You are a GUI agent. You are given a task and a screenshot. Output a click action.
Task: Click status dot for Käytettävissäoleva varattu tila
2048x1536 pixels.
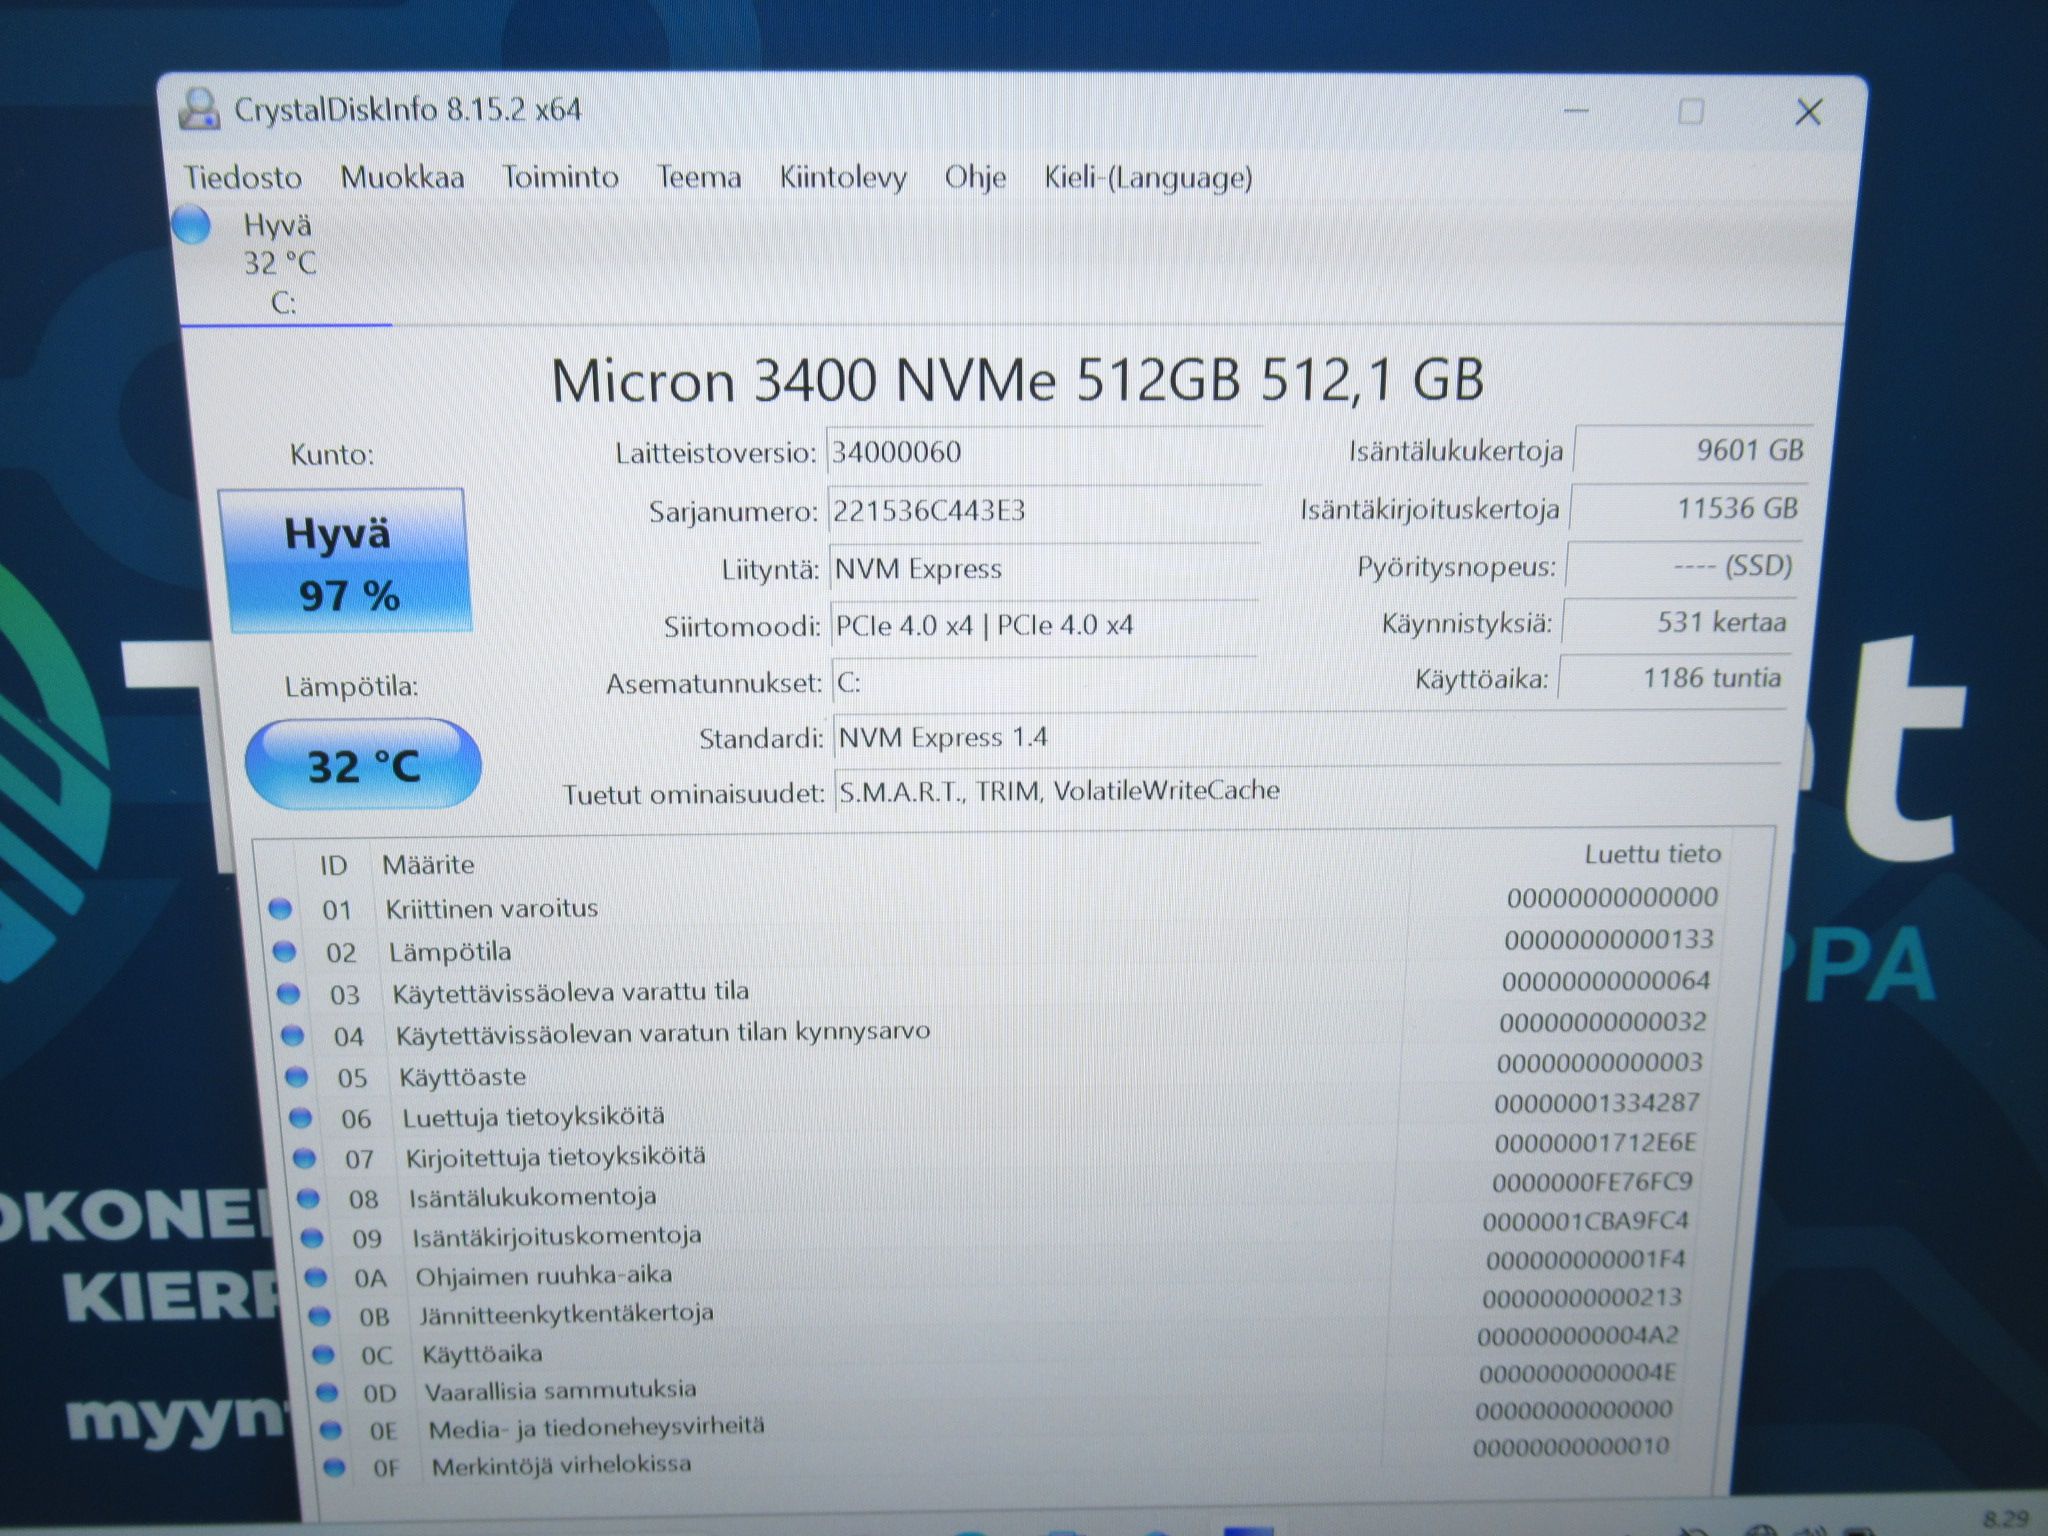point(288,994)
